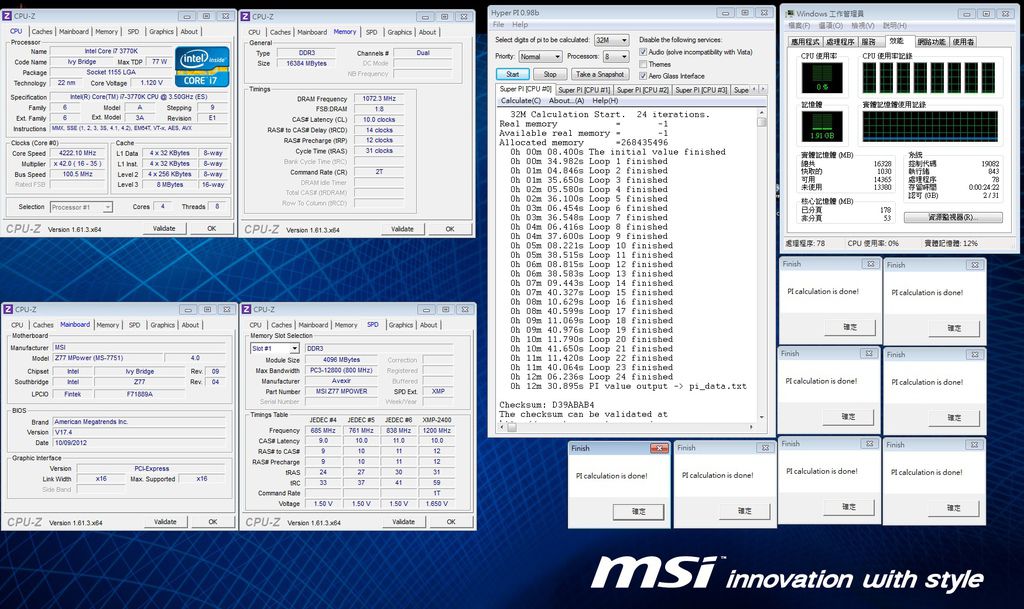Image resolution: width=1024 pixels, height=609 pixels.
Task: Open the File menu in Hyper PI
Action: coord(498,25)
